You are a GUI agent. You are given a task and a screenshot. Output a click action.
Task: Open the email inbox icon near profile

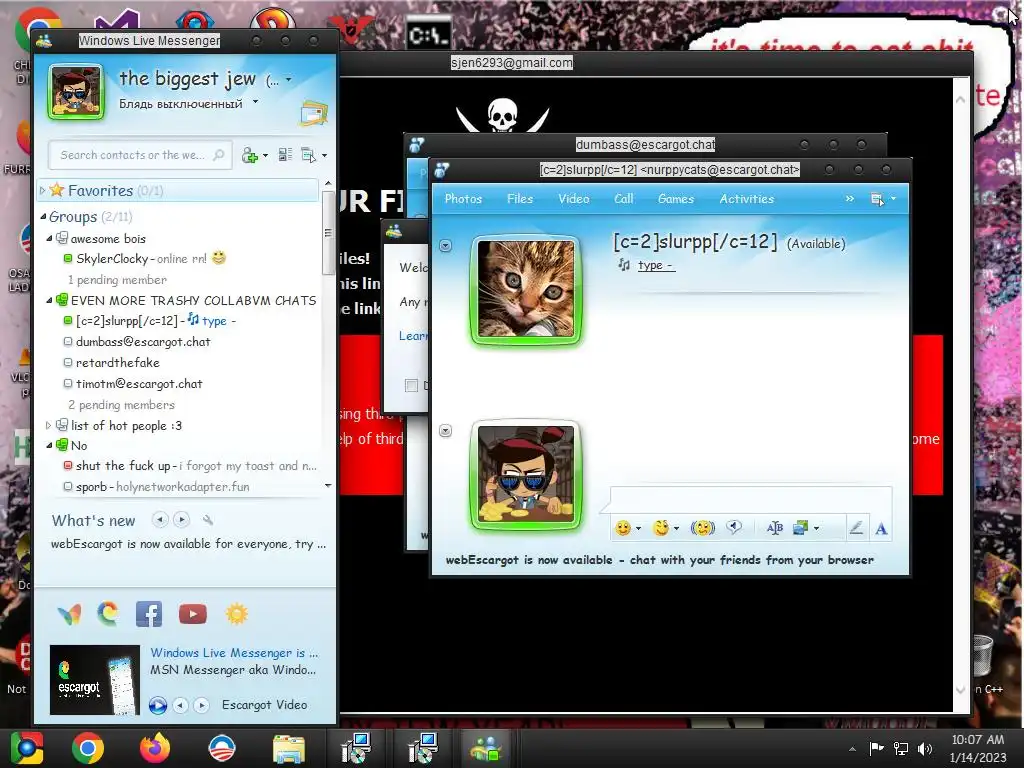pyautogui.click(x=313, y=114)
